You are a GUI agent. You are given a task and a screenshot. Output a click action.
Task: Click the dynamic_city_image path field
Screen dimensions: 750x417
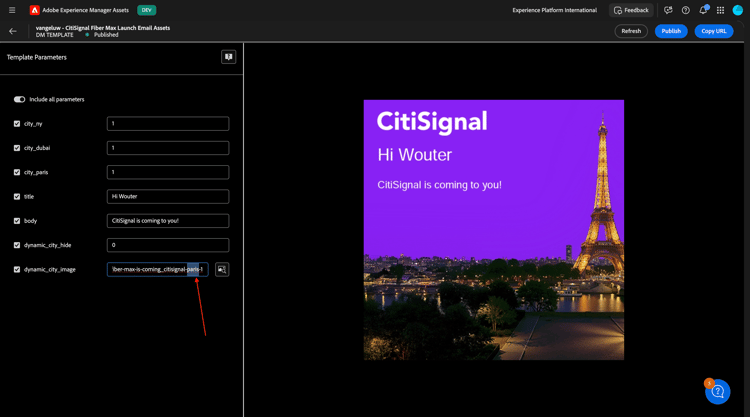point(157,269)
